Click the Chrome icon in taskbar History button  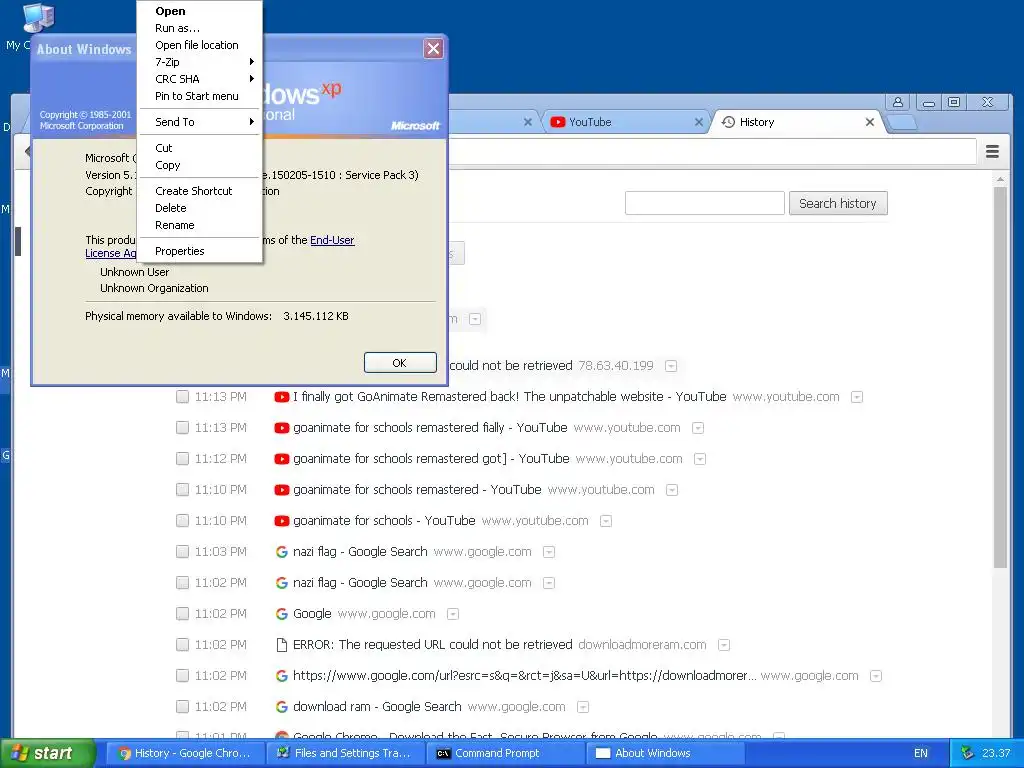click(x=124, y=754)
